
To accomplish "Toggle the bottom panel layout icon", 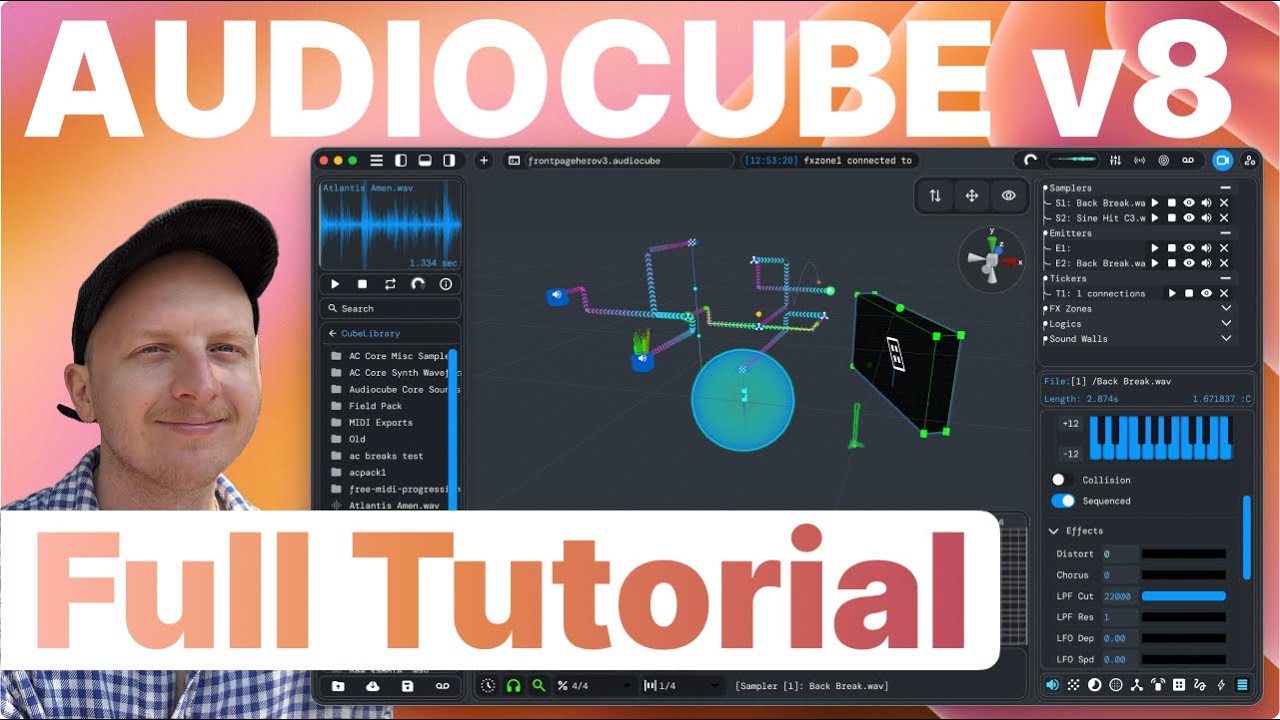I will (x=425, y=160).
